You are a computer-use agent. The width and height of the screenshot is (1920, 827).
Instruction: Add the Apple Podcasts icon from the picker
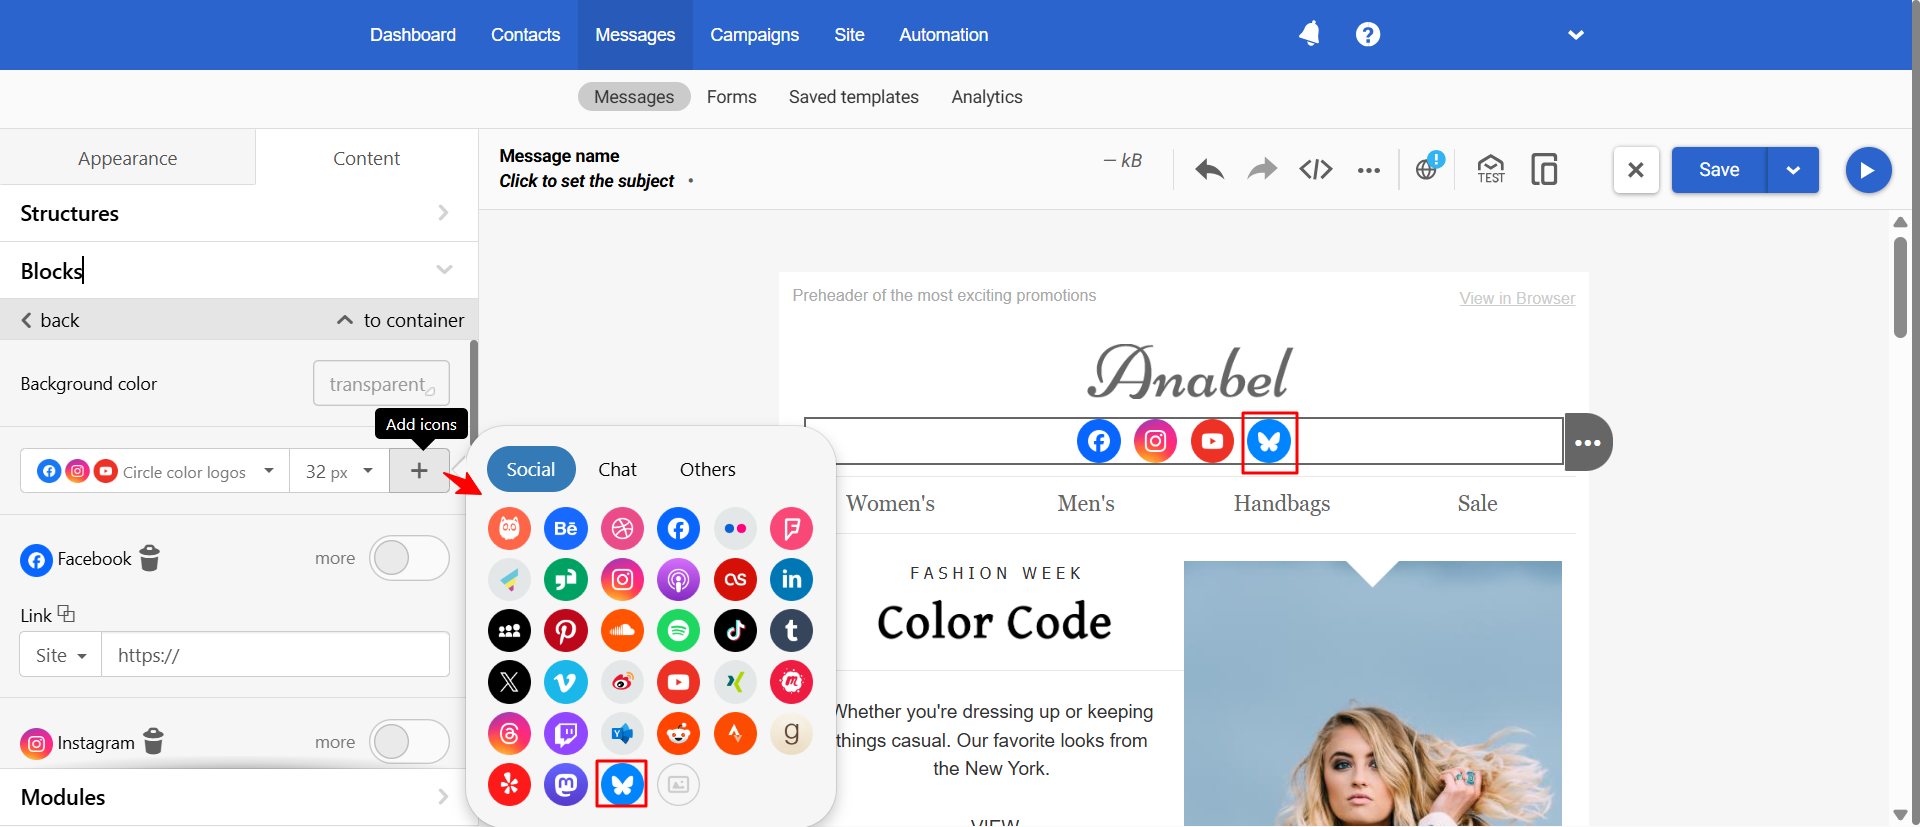pos(678,579)
